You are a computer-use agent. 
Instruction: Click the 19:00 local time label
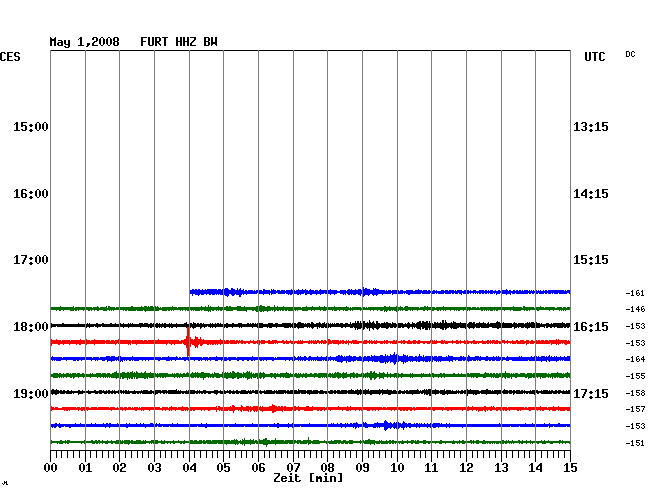tap(31, 393)
